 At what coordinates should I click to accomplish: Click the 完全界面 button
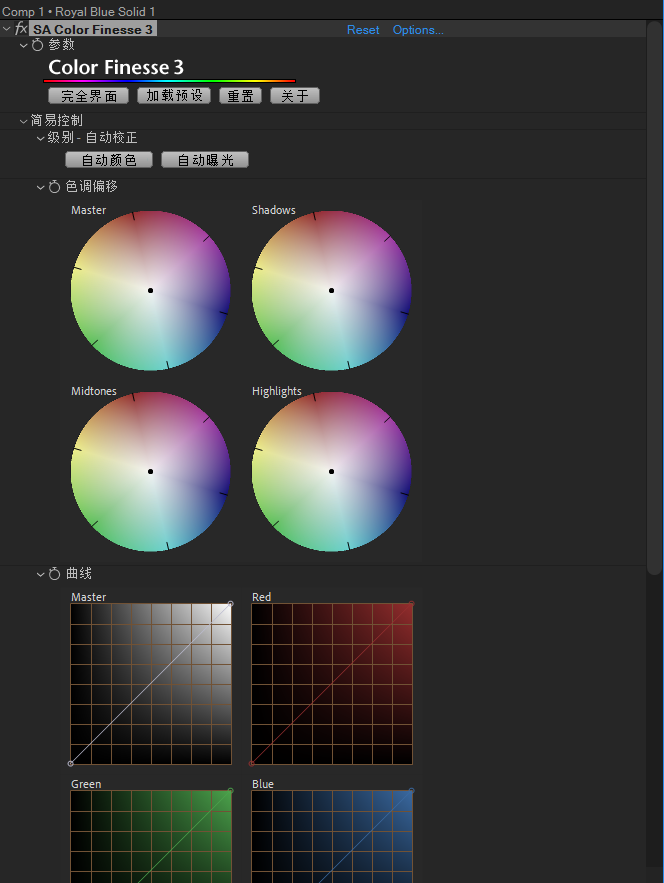88,96
